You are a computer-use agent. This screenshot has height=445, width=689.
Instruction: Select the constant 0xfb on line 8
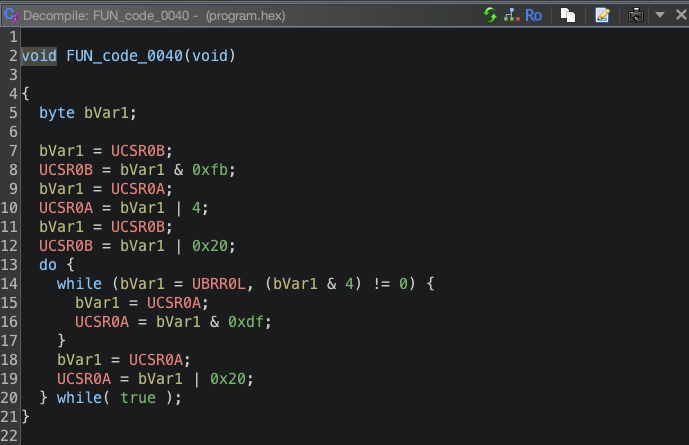click(210, 170)
